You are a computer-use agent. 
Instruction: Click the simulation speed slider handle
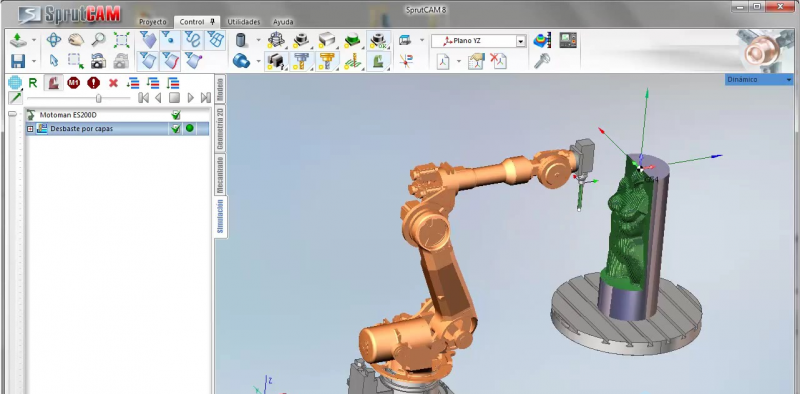(x=98, y=98)
